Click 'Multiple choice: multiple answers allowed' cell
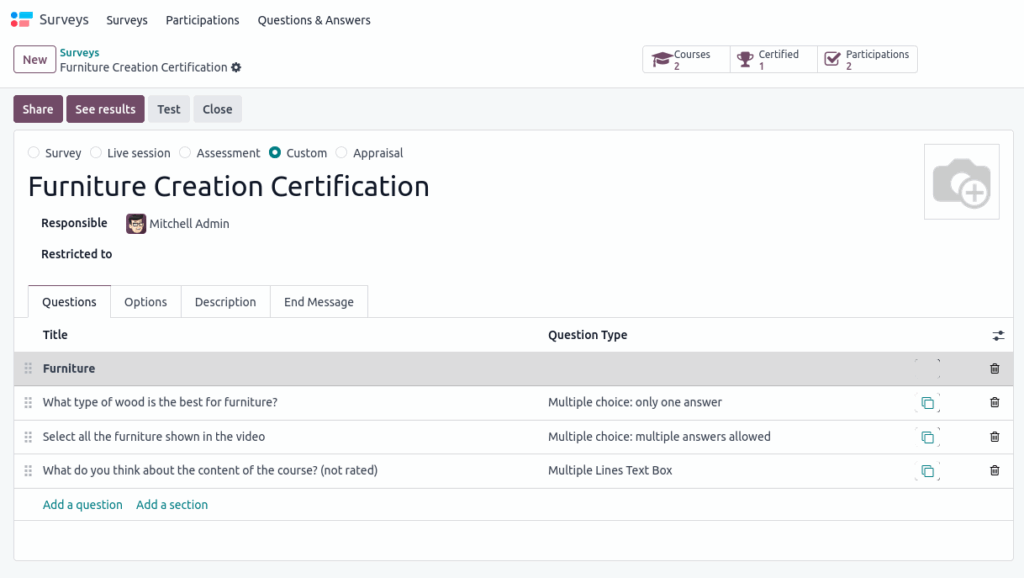Viewport: 1024px width, 578px height. click(x=659, y=437)
